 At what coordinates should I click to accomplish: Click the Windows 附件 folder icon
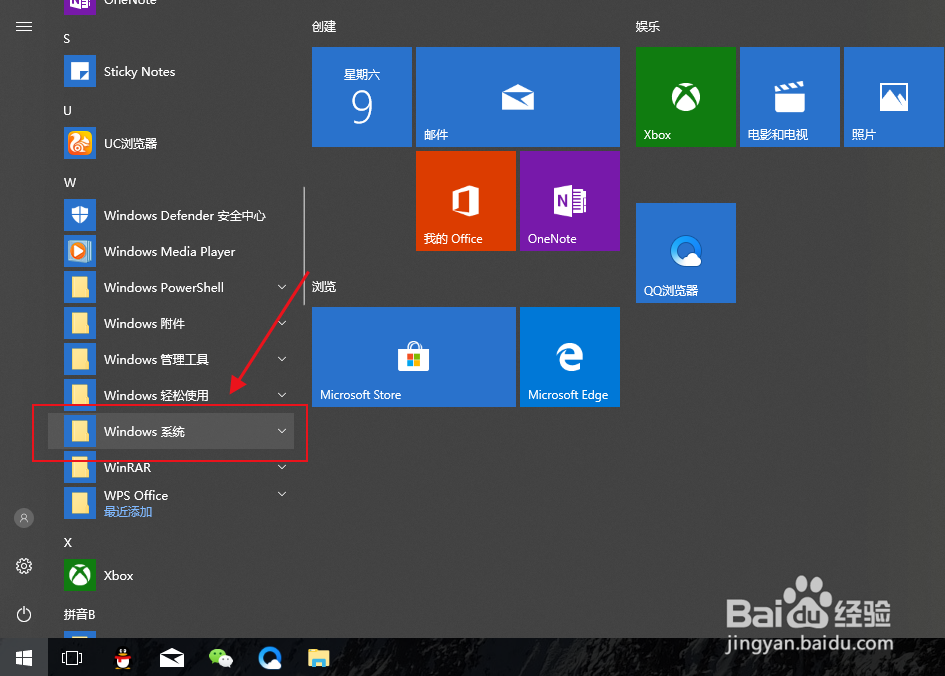point(80,323)
